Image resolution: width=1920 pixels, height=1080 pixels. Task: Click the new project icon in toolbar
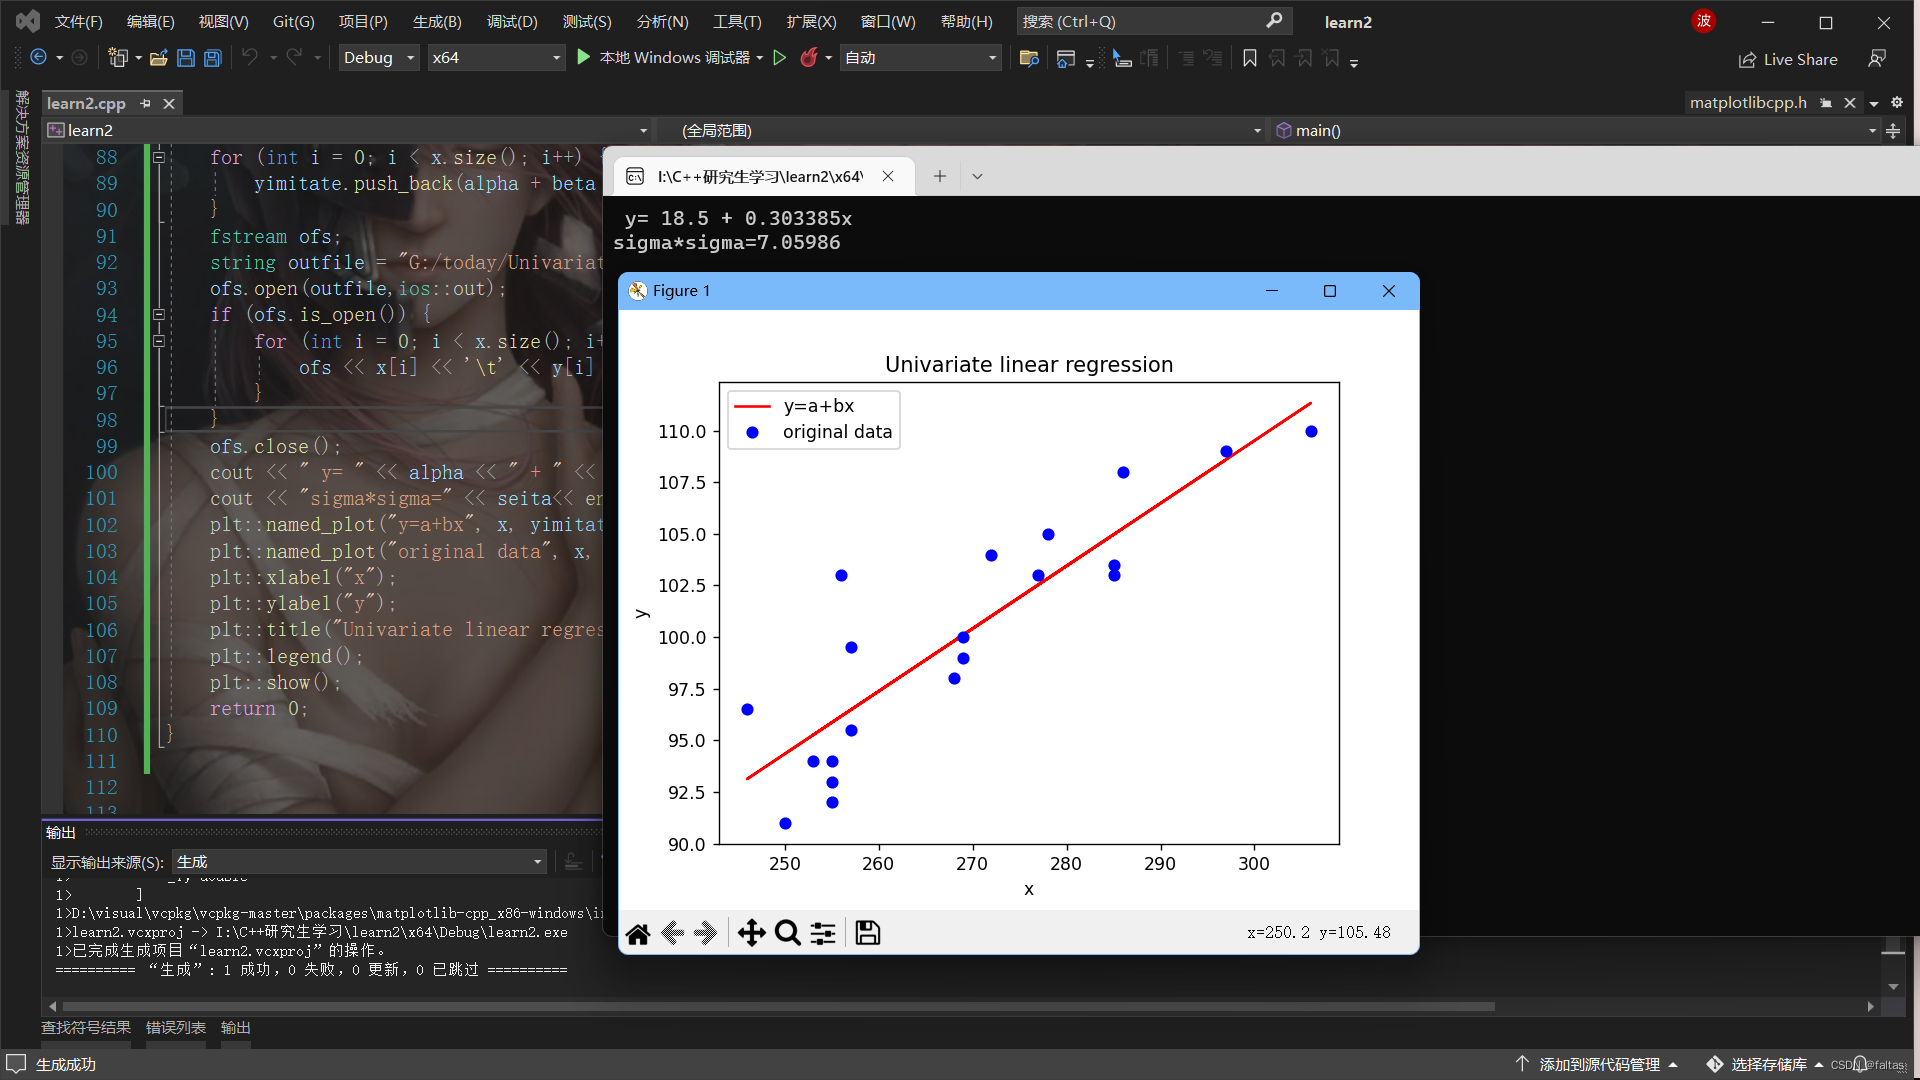[x=118, y=58]
